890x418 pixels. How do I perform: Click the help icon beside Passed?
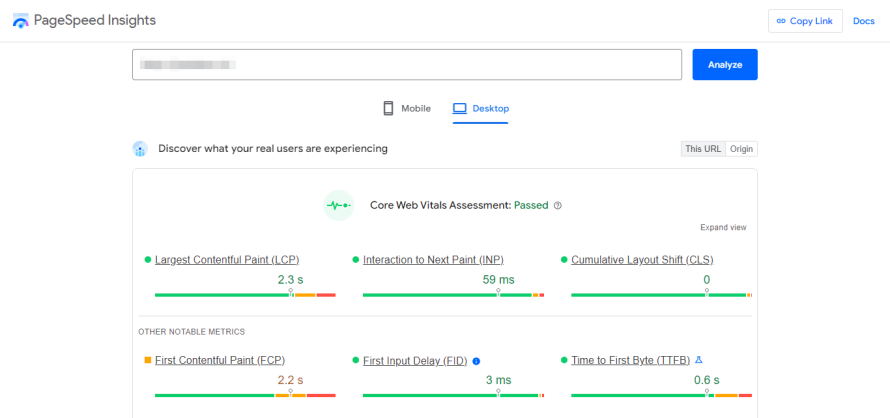point(557,206)
